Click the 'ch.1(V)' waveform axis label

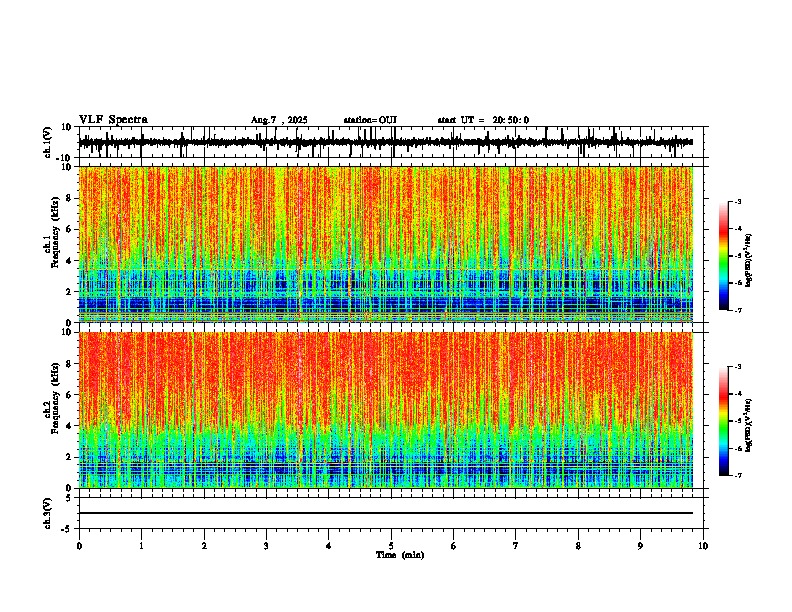coord(48,142)
